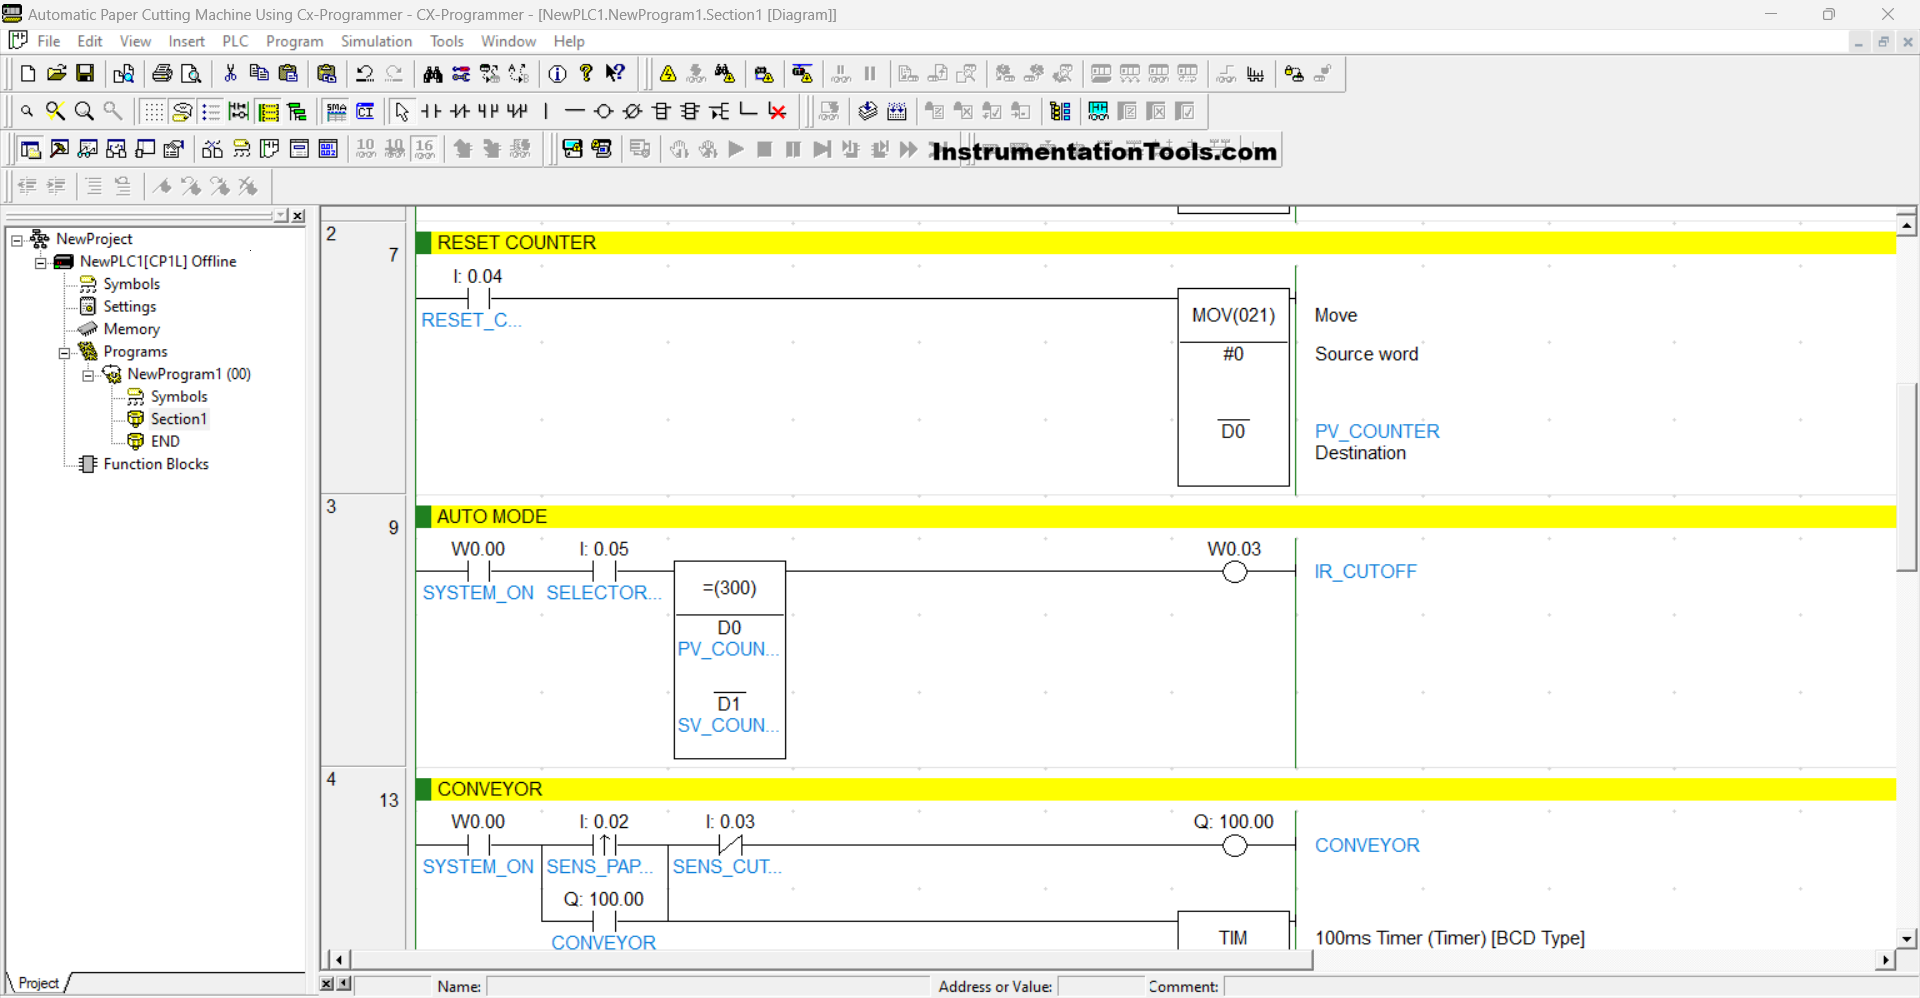This screenshot has height=998, width=1920.
Task: Switch to the Project tab
Action: [38, 983]
